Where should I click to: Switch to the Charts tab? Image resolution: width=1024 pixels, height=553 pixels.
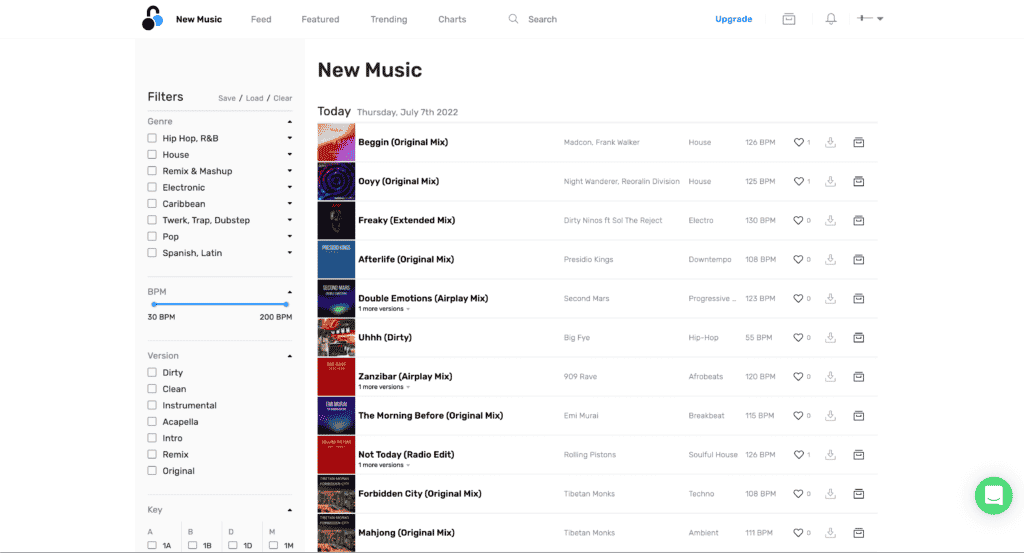pyautogui.click(x=452, y=19)
